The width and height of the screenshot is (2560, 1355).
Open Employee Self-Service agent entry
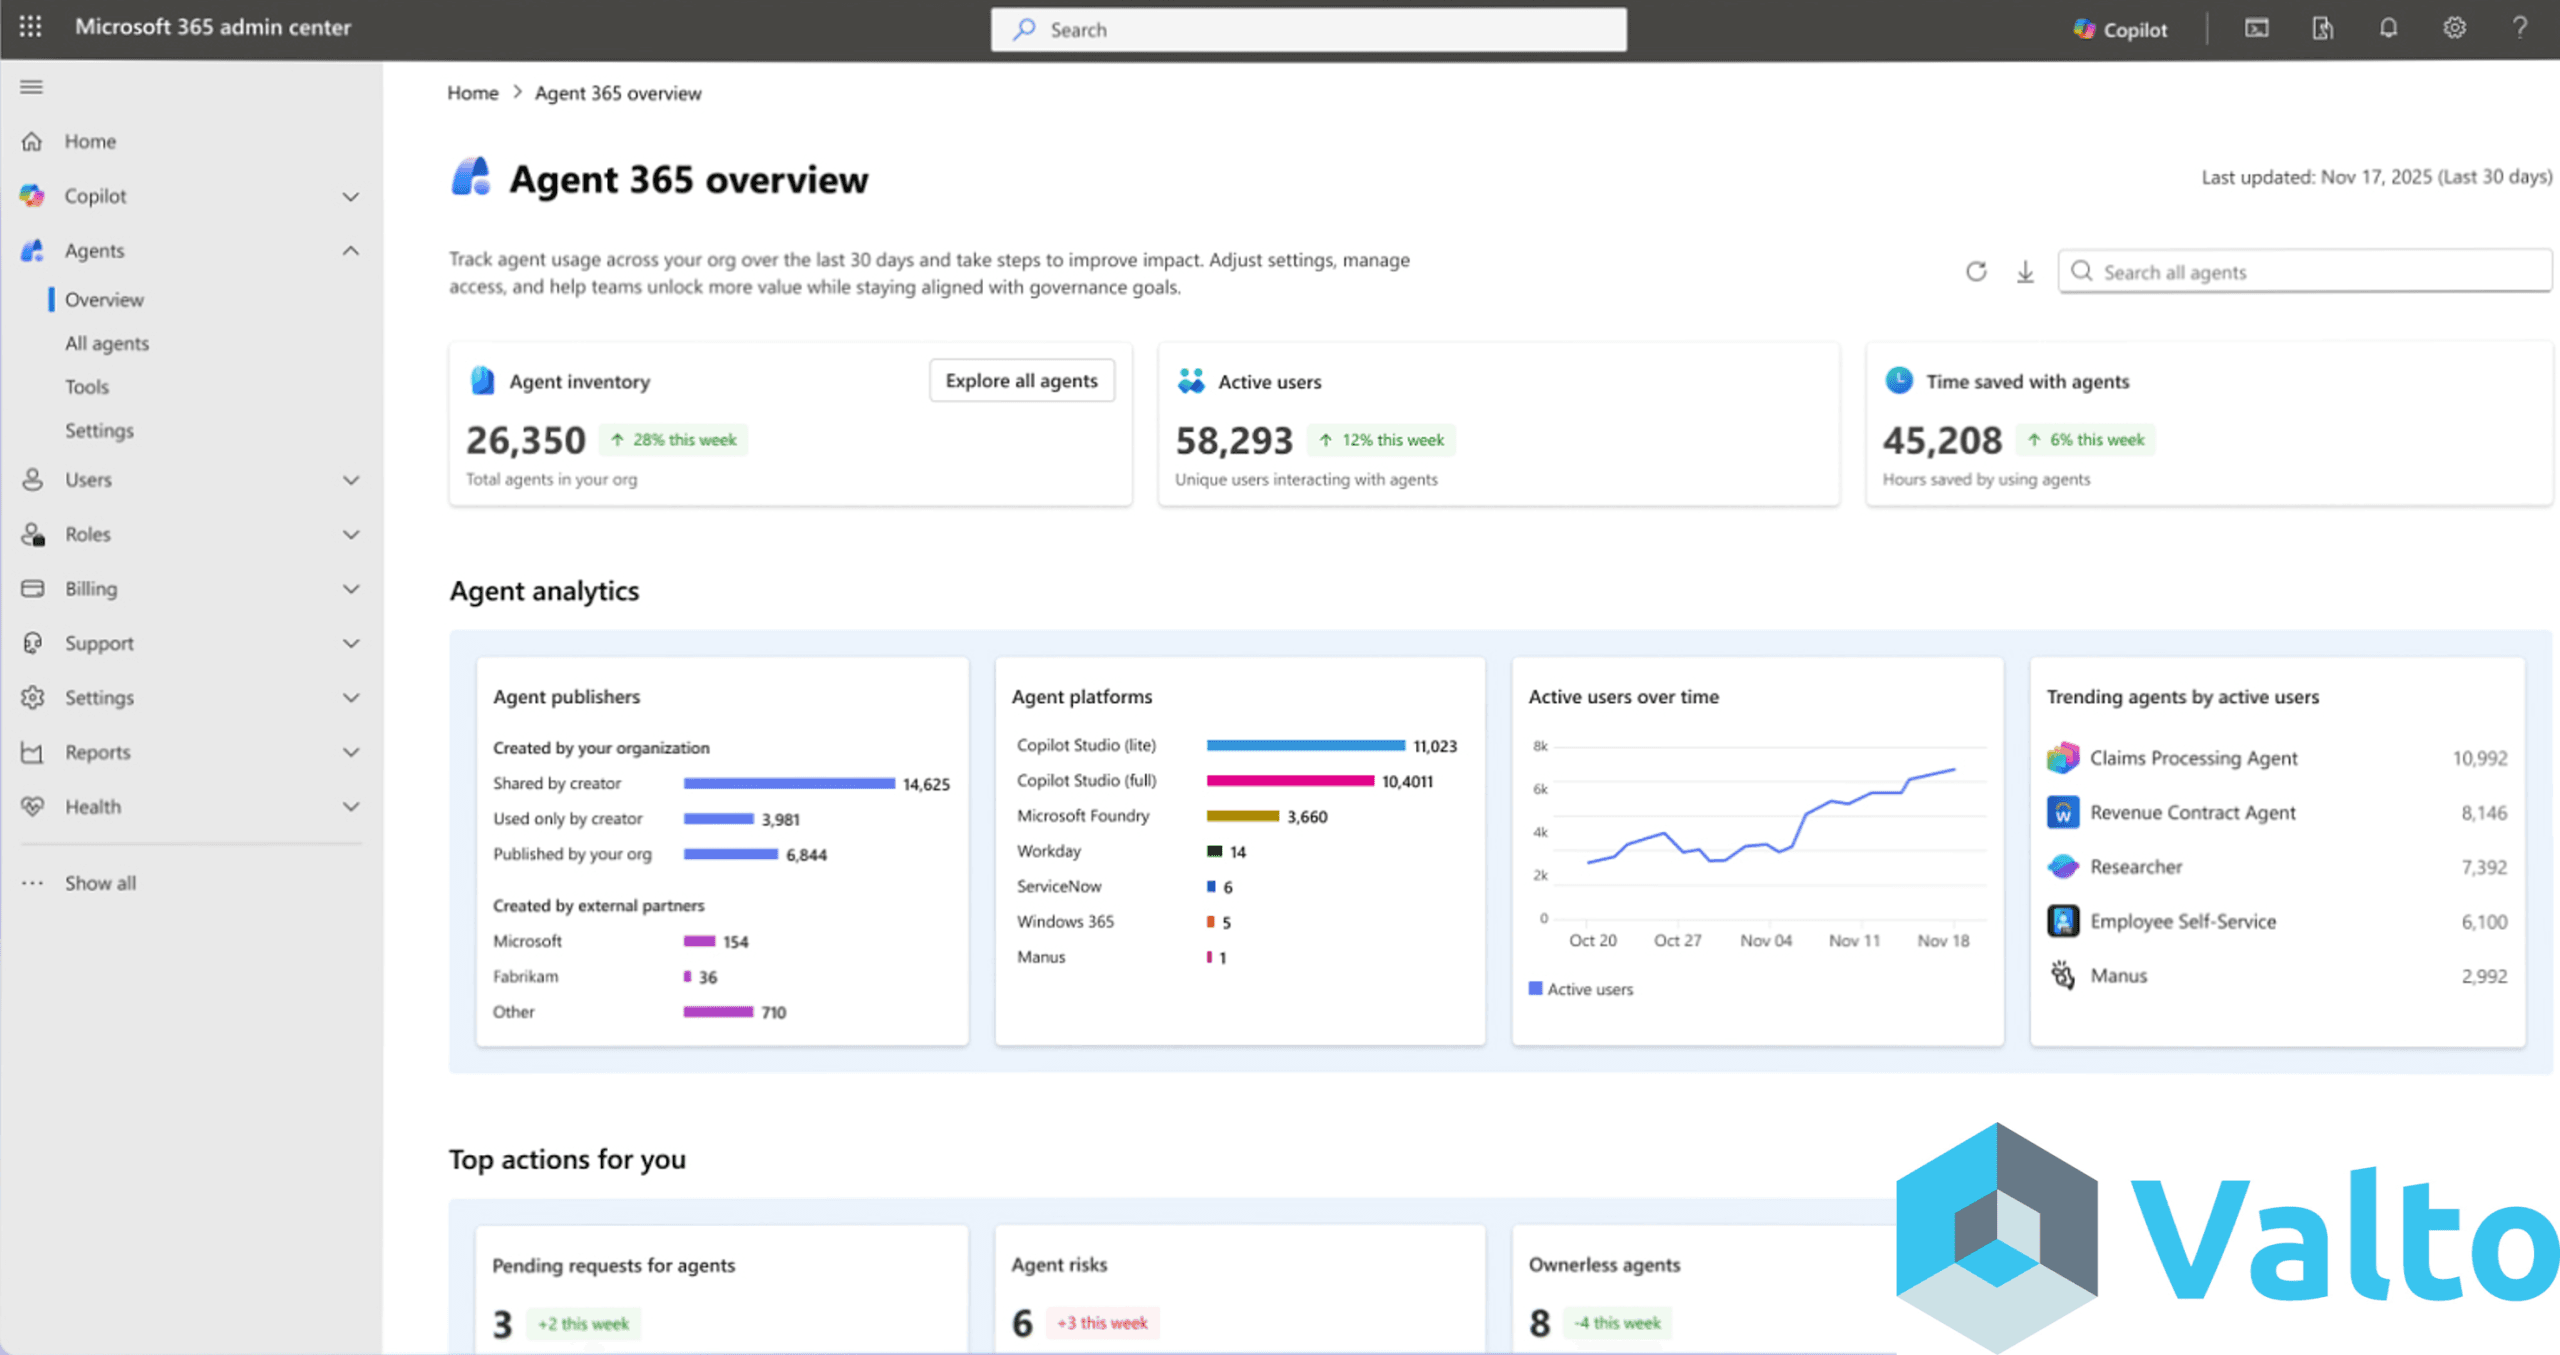point(2277,921)
